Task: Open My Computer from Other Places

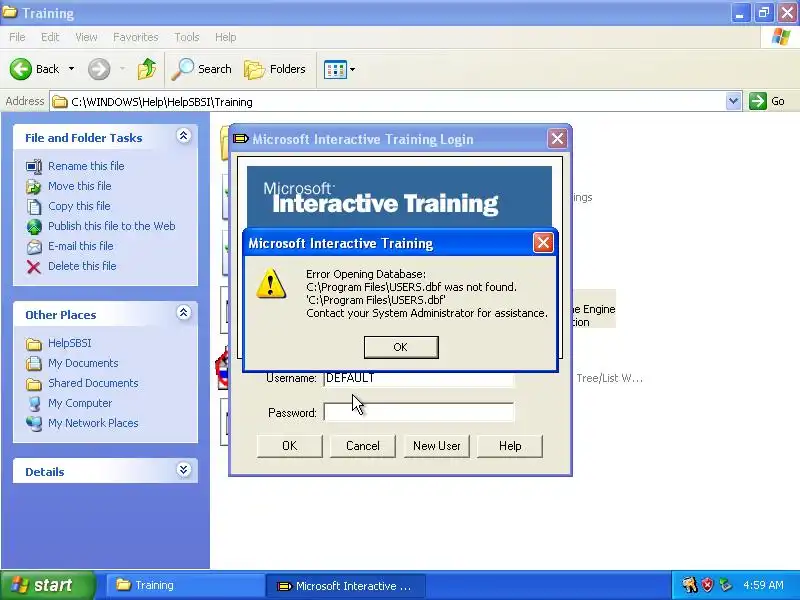Action: point(80,403)
